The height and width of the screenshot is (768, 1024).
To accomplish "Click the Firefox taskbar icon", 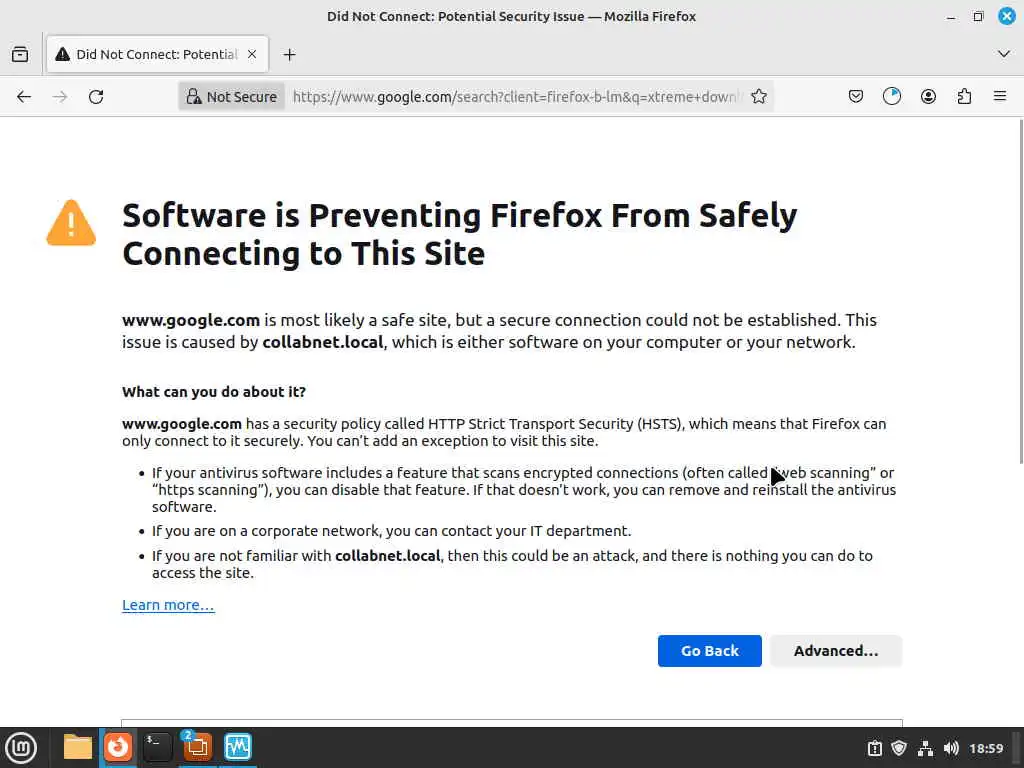I will [118, 747].
